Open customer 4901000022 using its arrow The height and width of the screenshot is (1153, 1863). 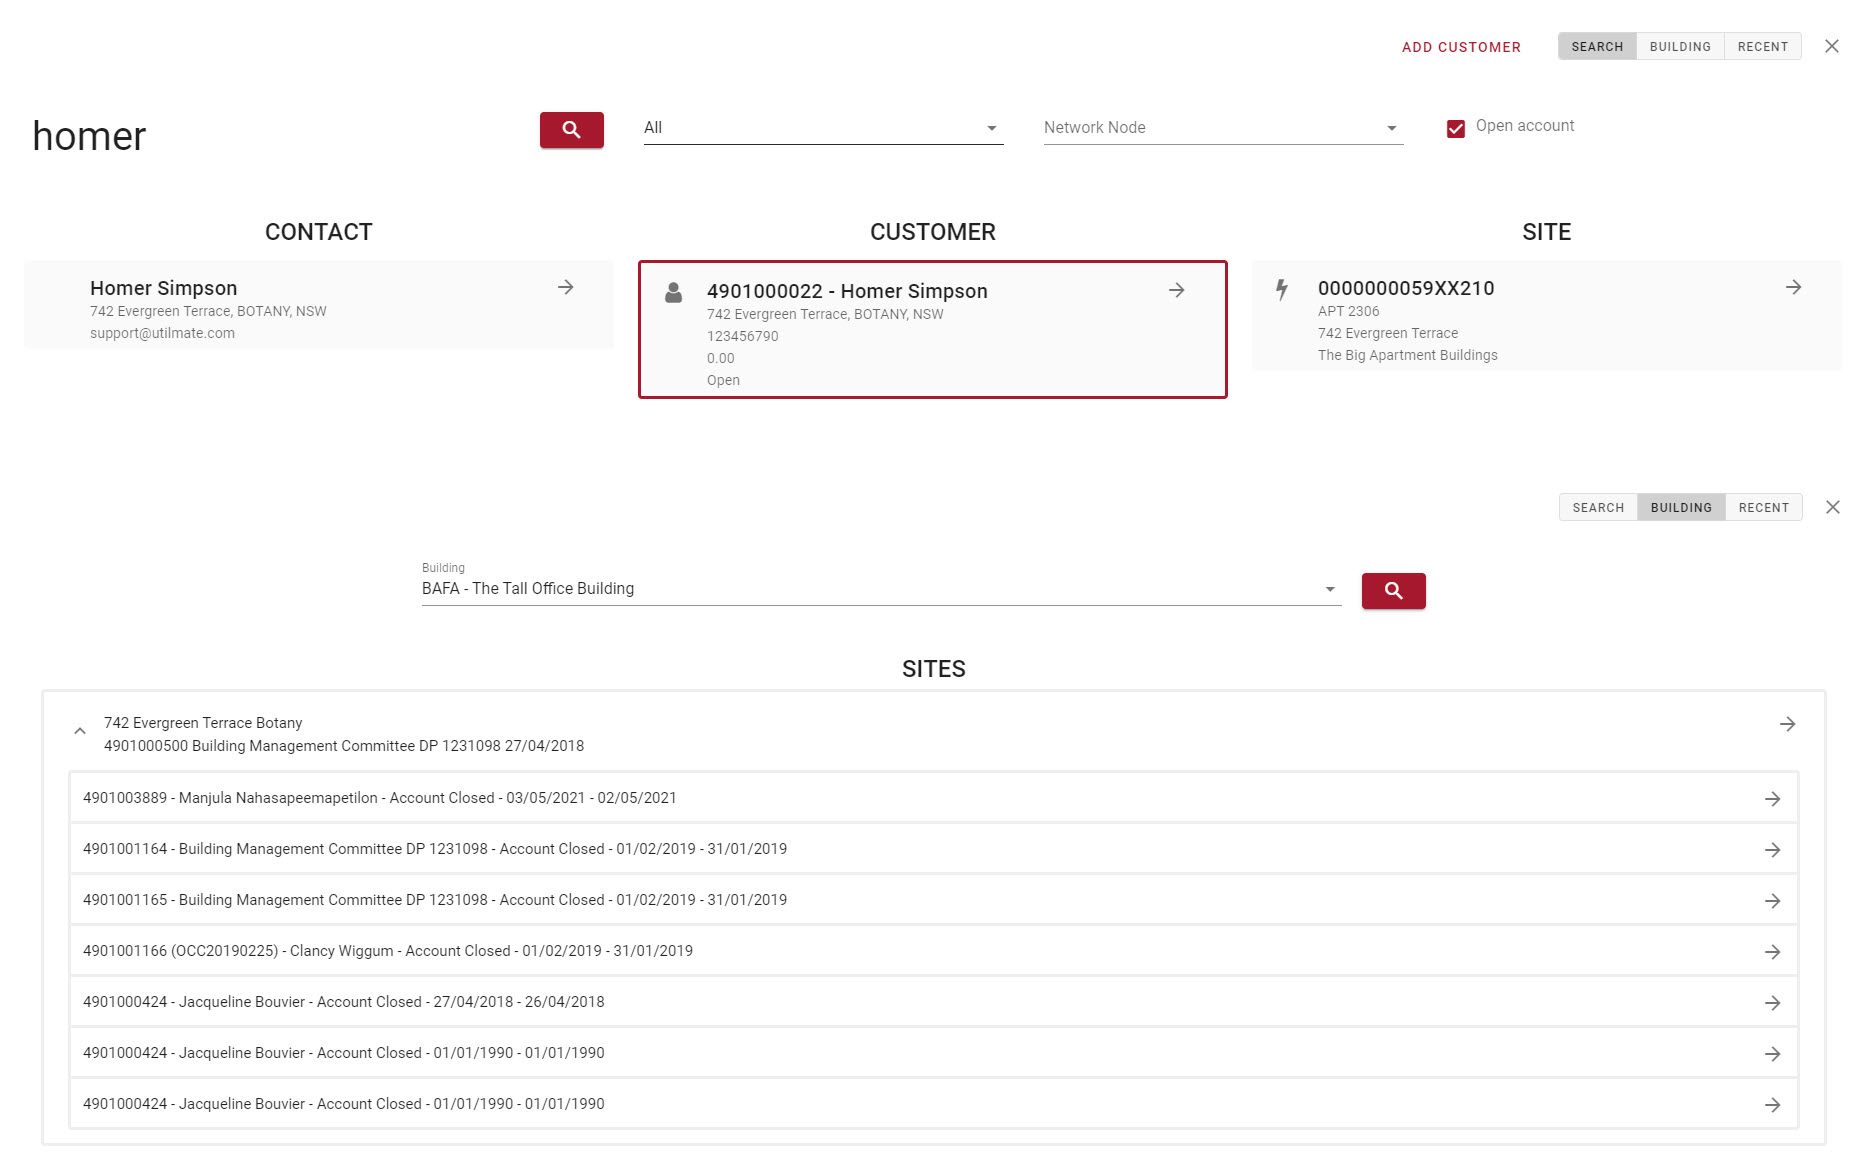tap(1177, 290)
